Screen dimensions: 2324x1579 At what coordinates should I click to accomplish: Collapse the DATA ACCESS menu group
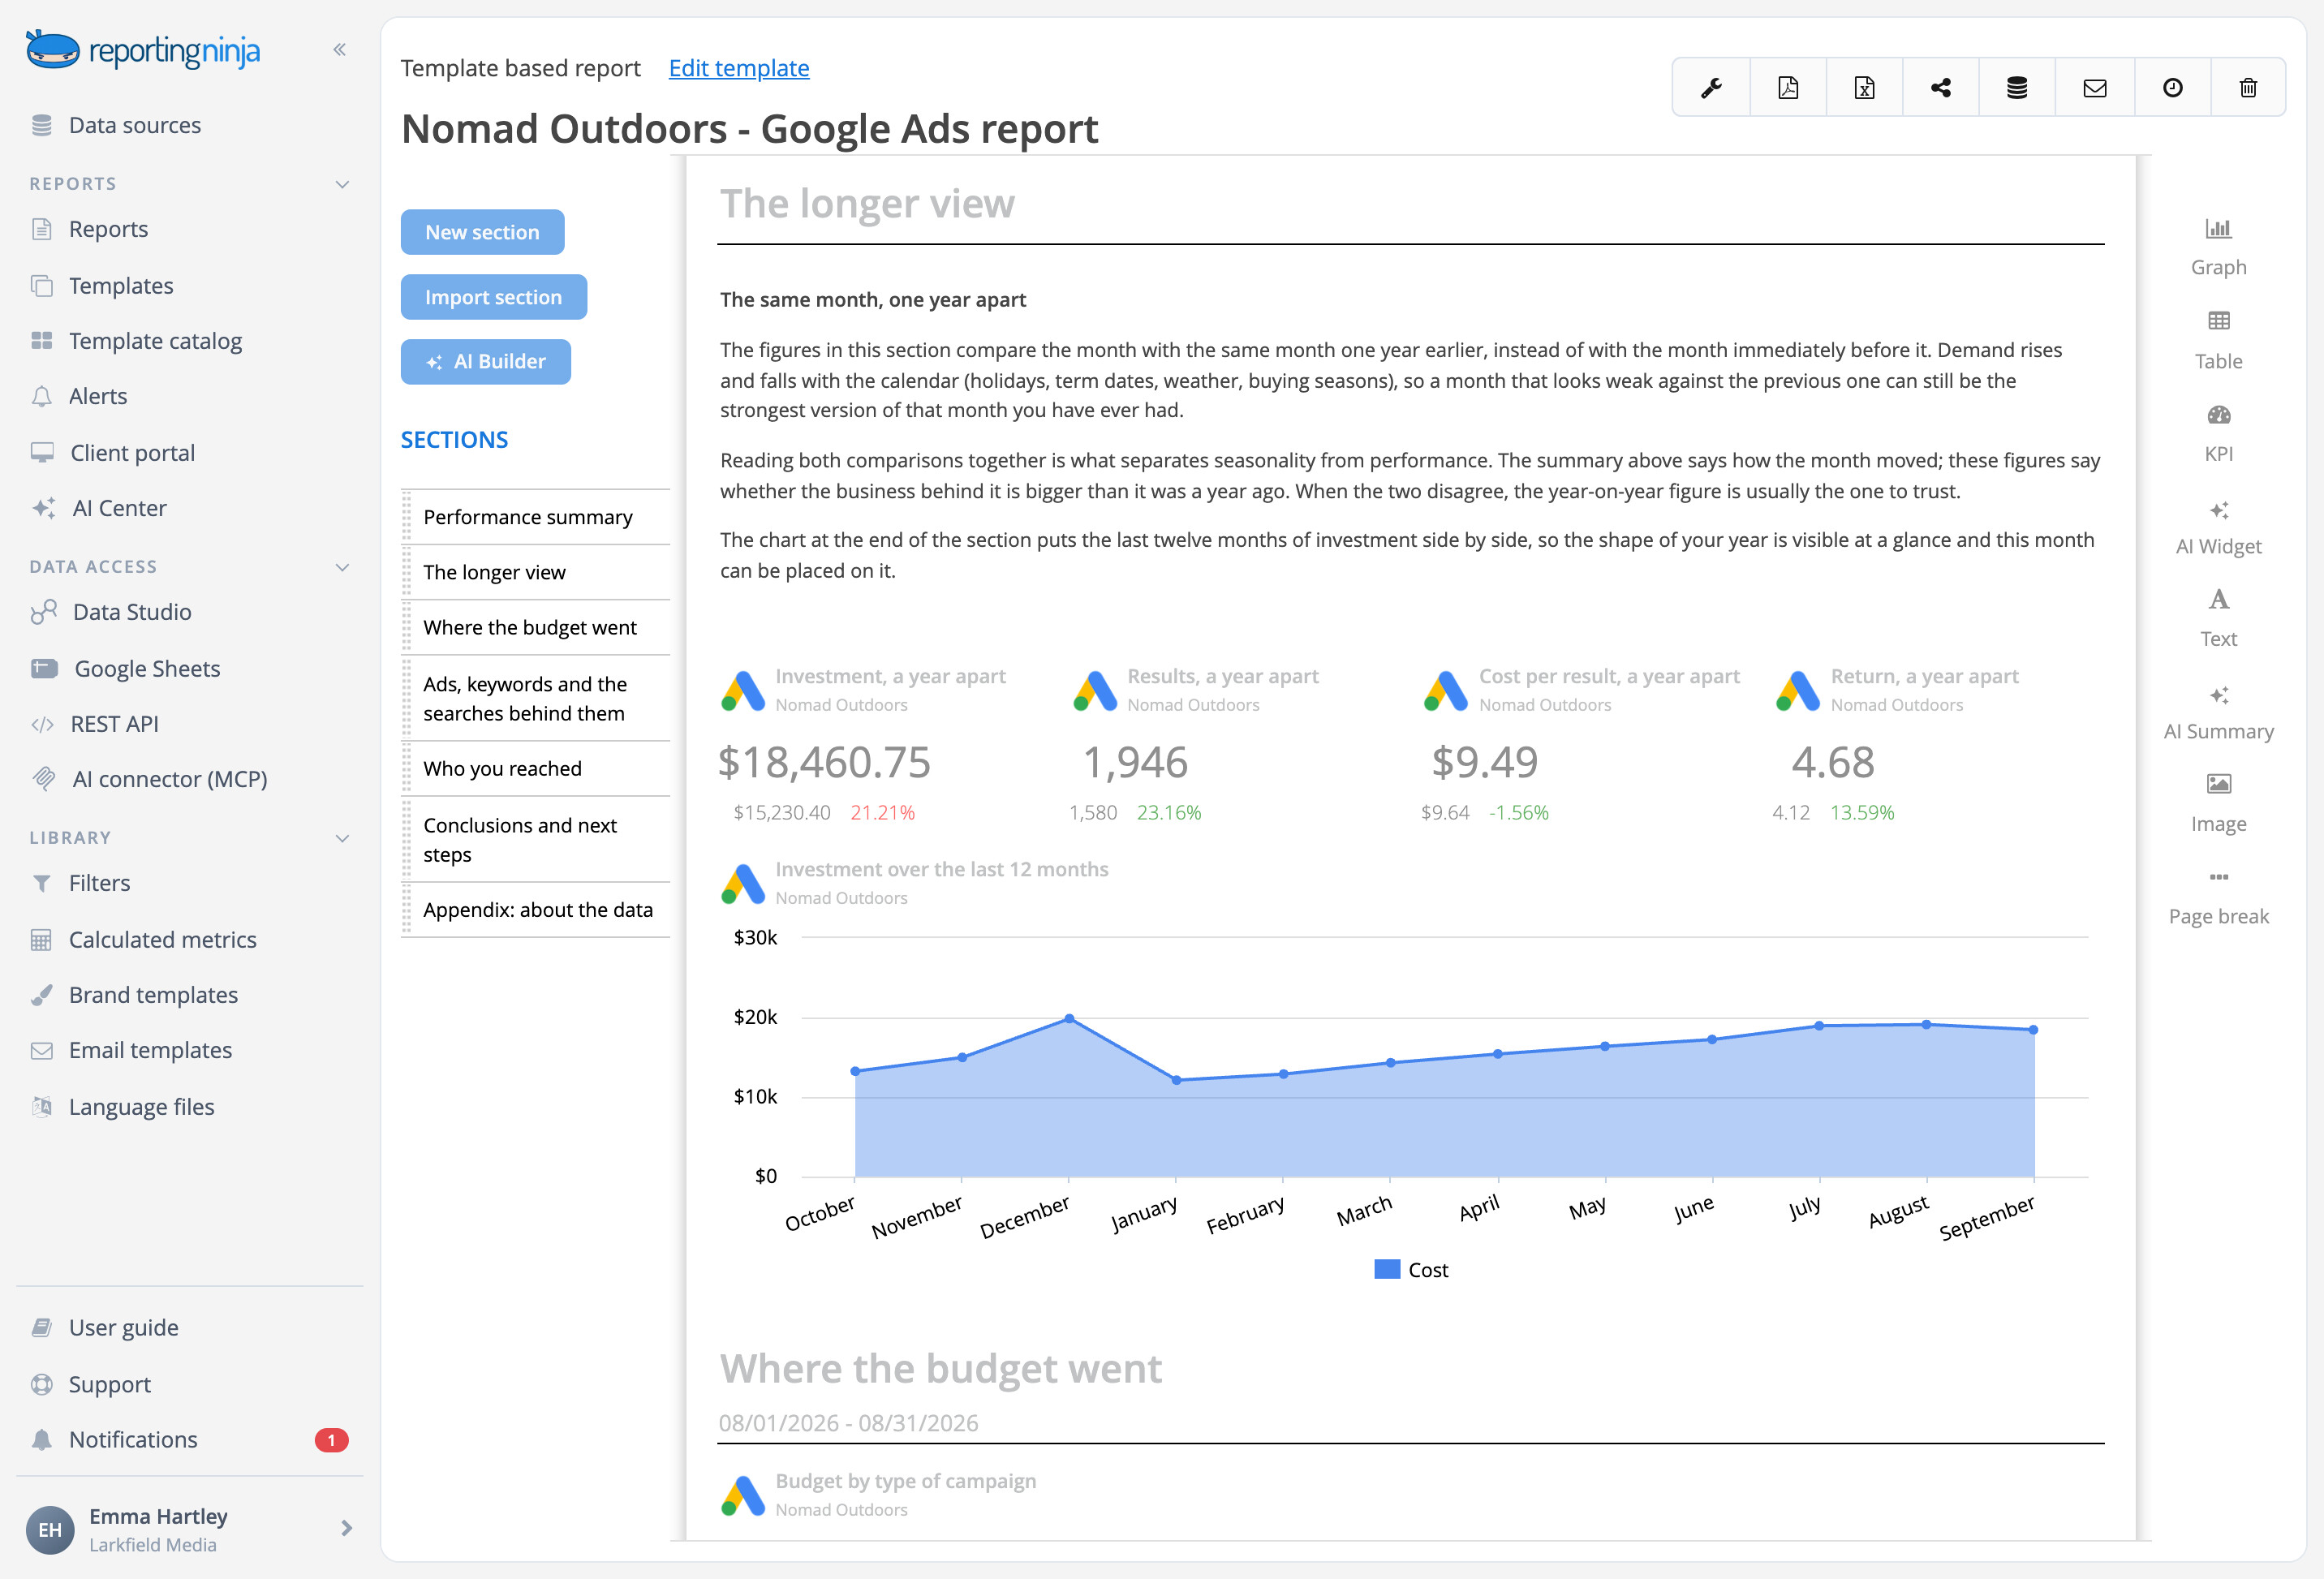pyautogui.click(x=342, y=567)
